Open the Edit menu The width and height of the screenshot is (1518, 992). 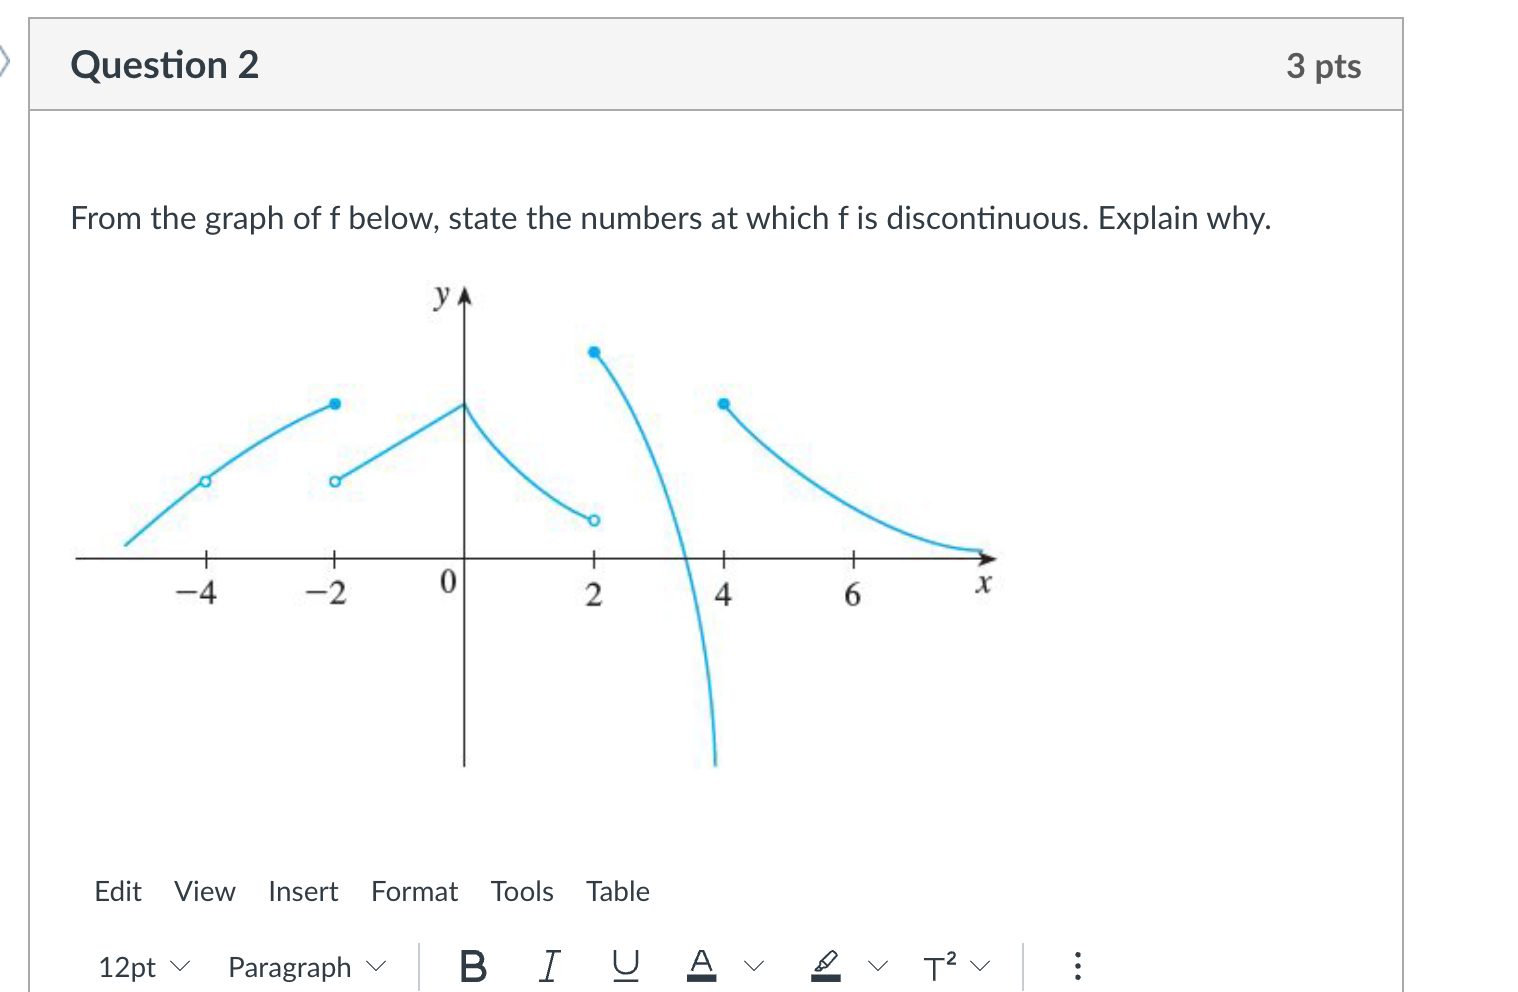click(x=118, y=891)
